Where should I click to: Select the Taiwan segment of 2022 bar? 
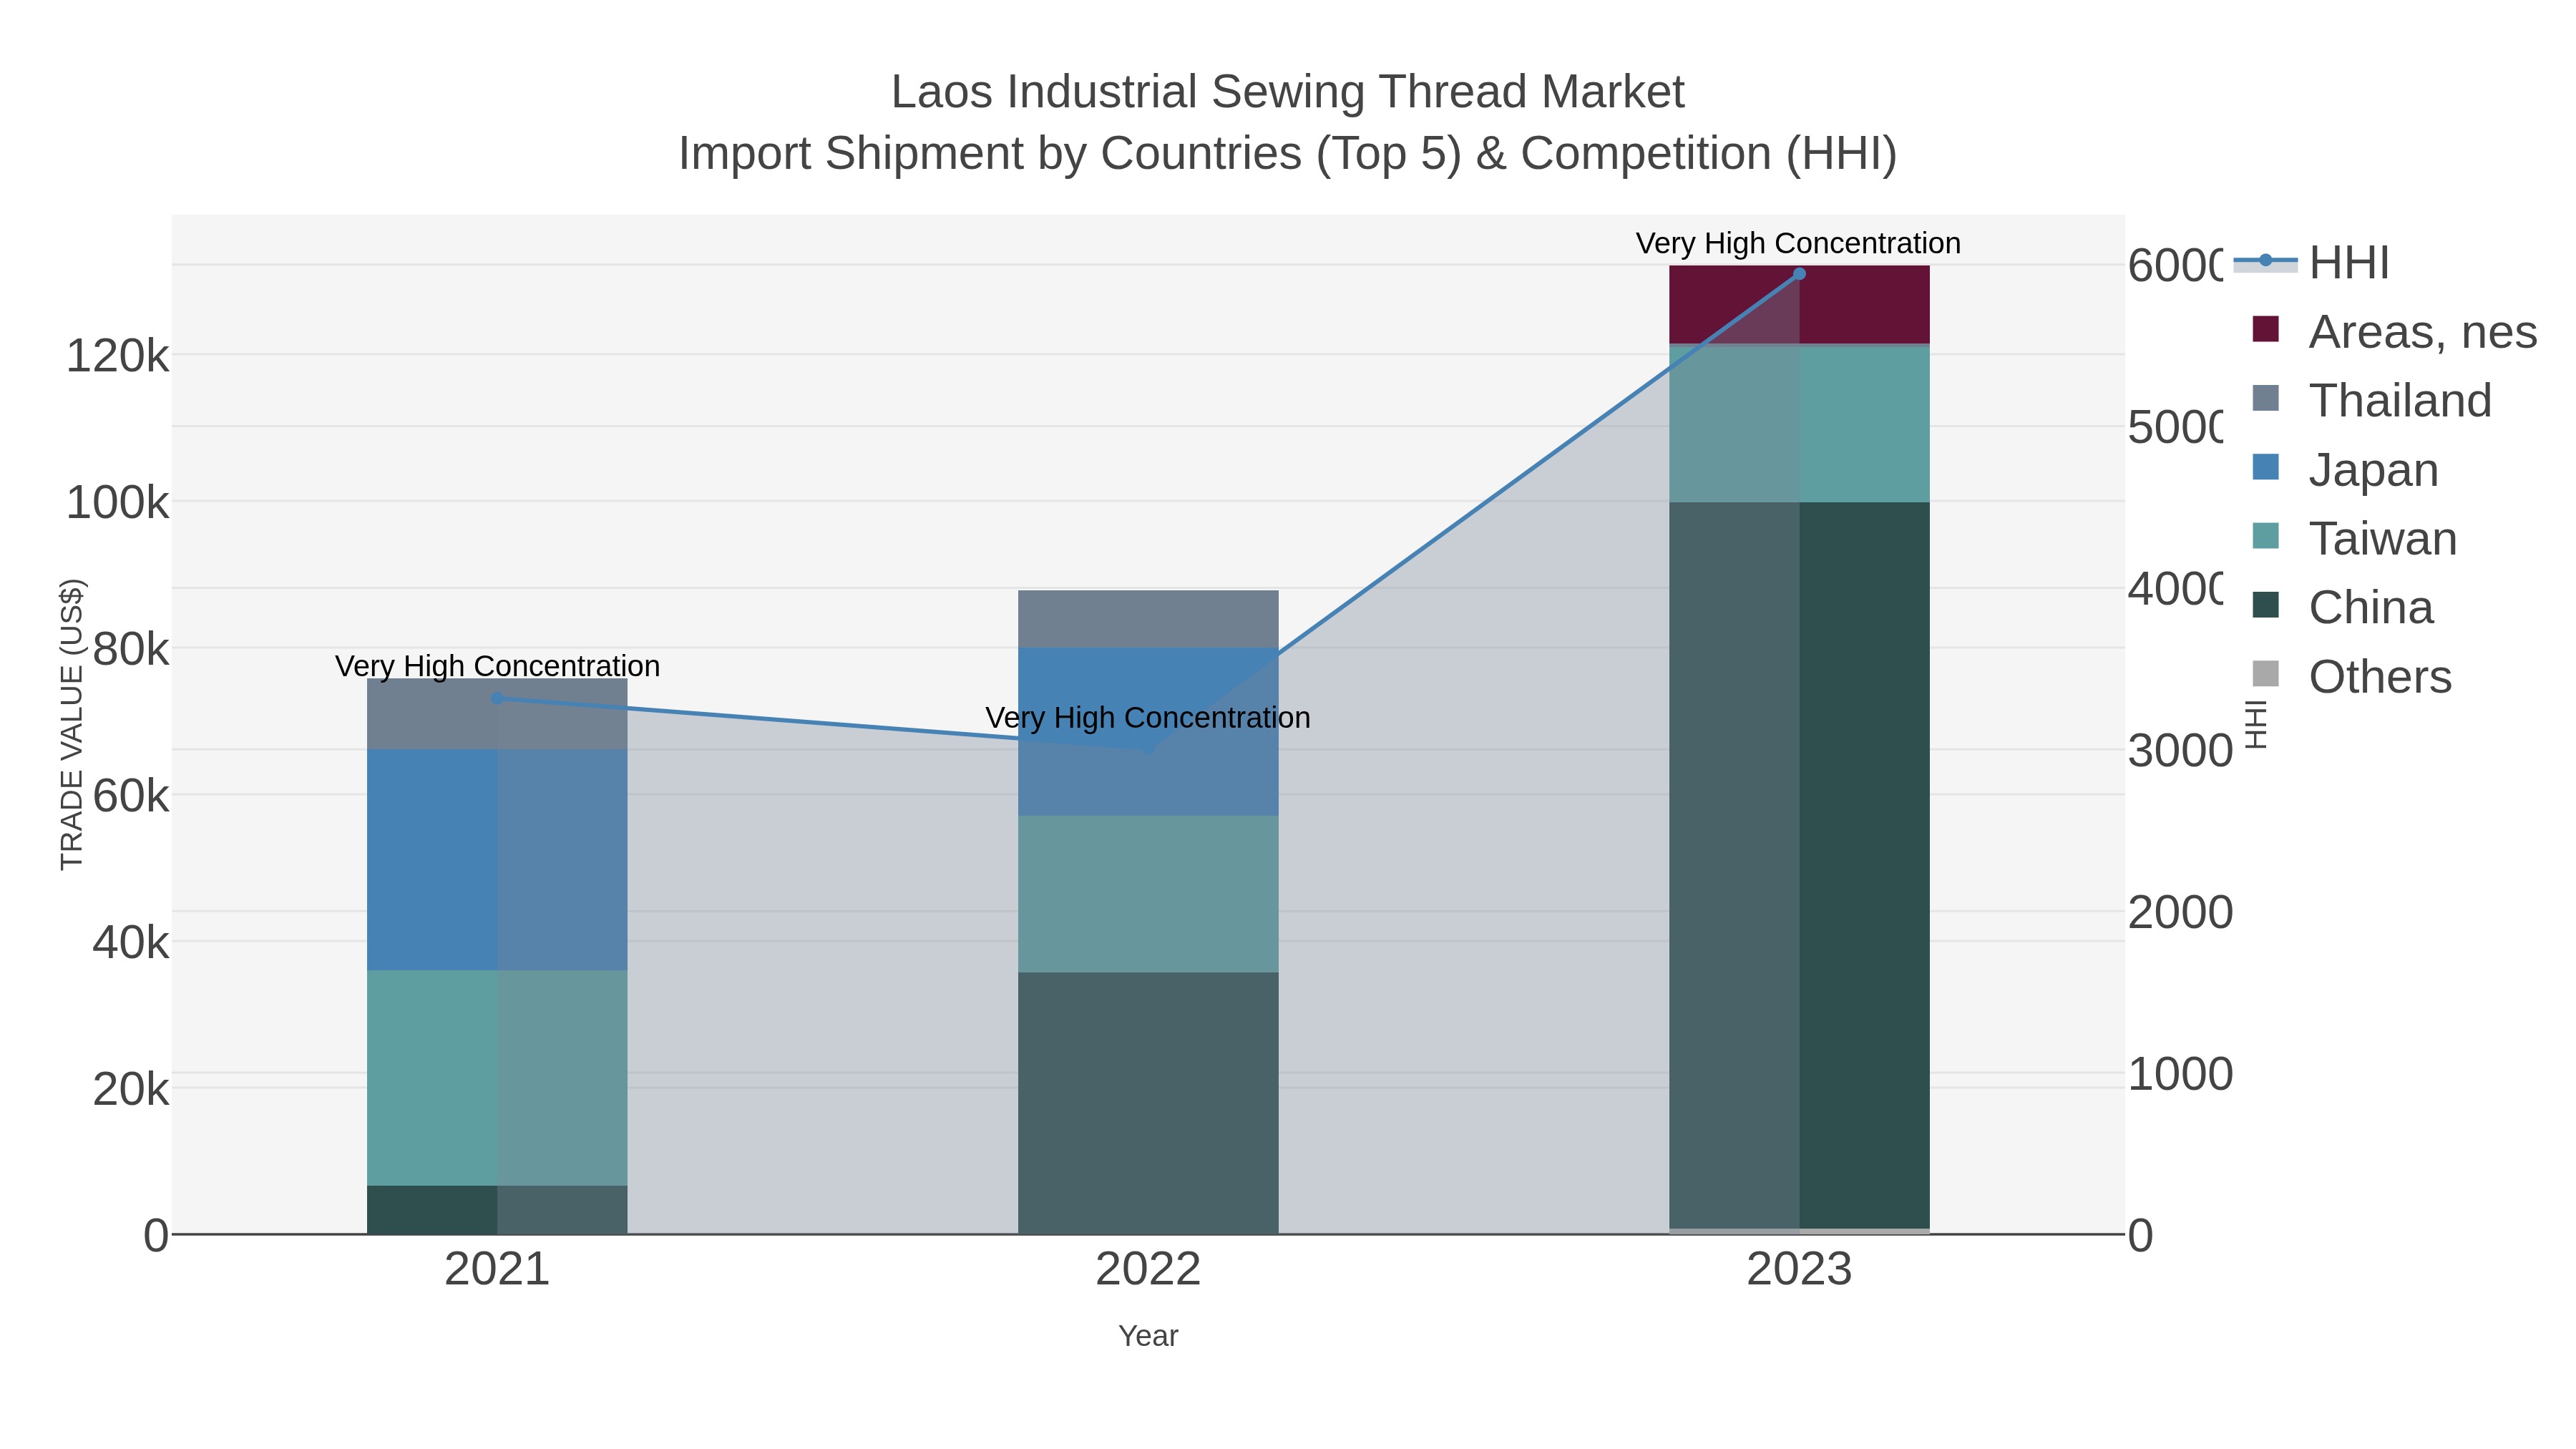tap(1148, 894)
